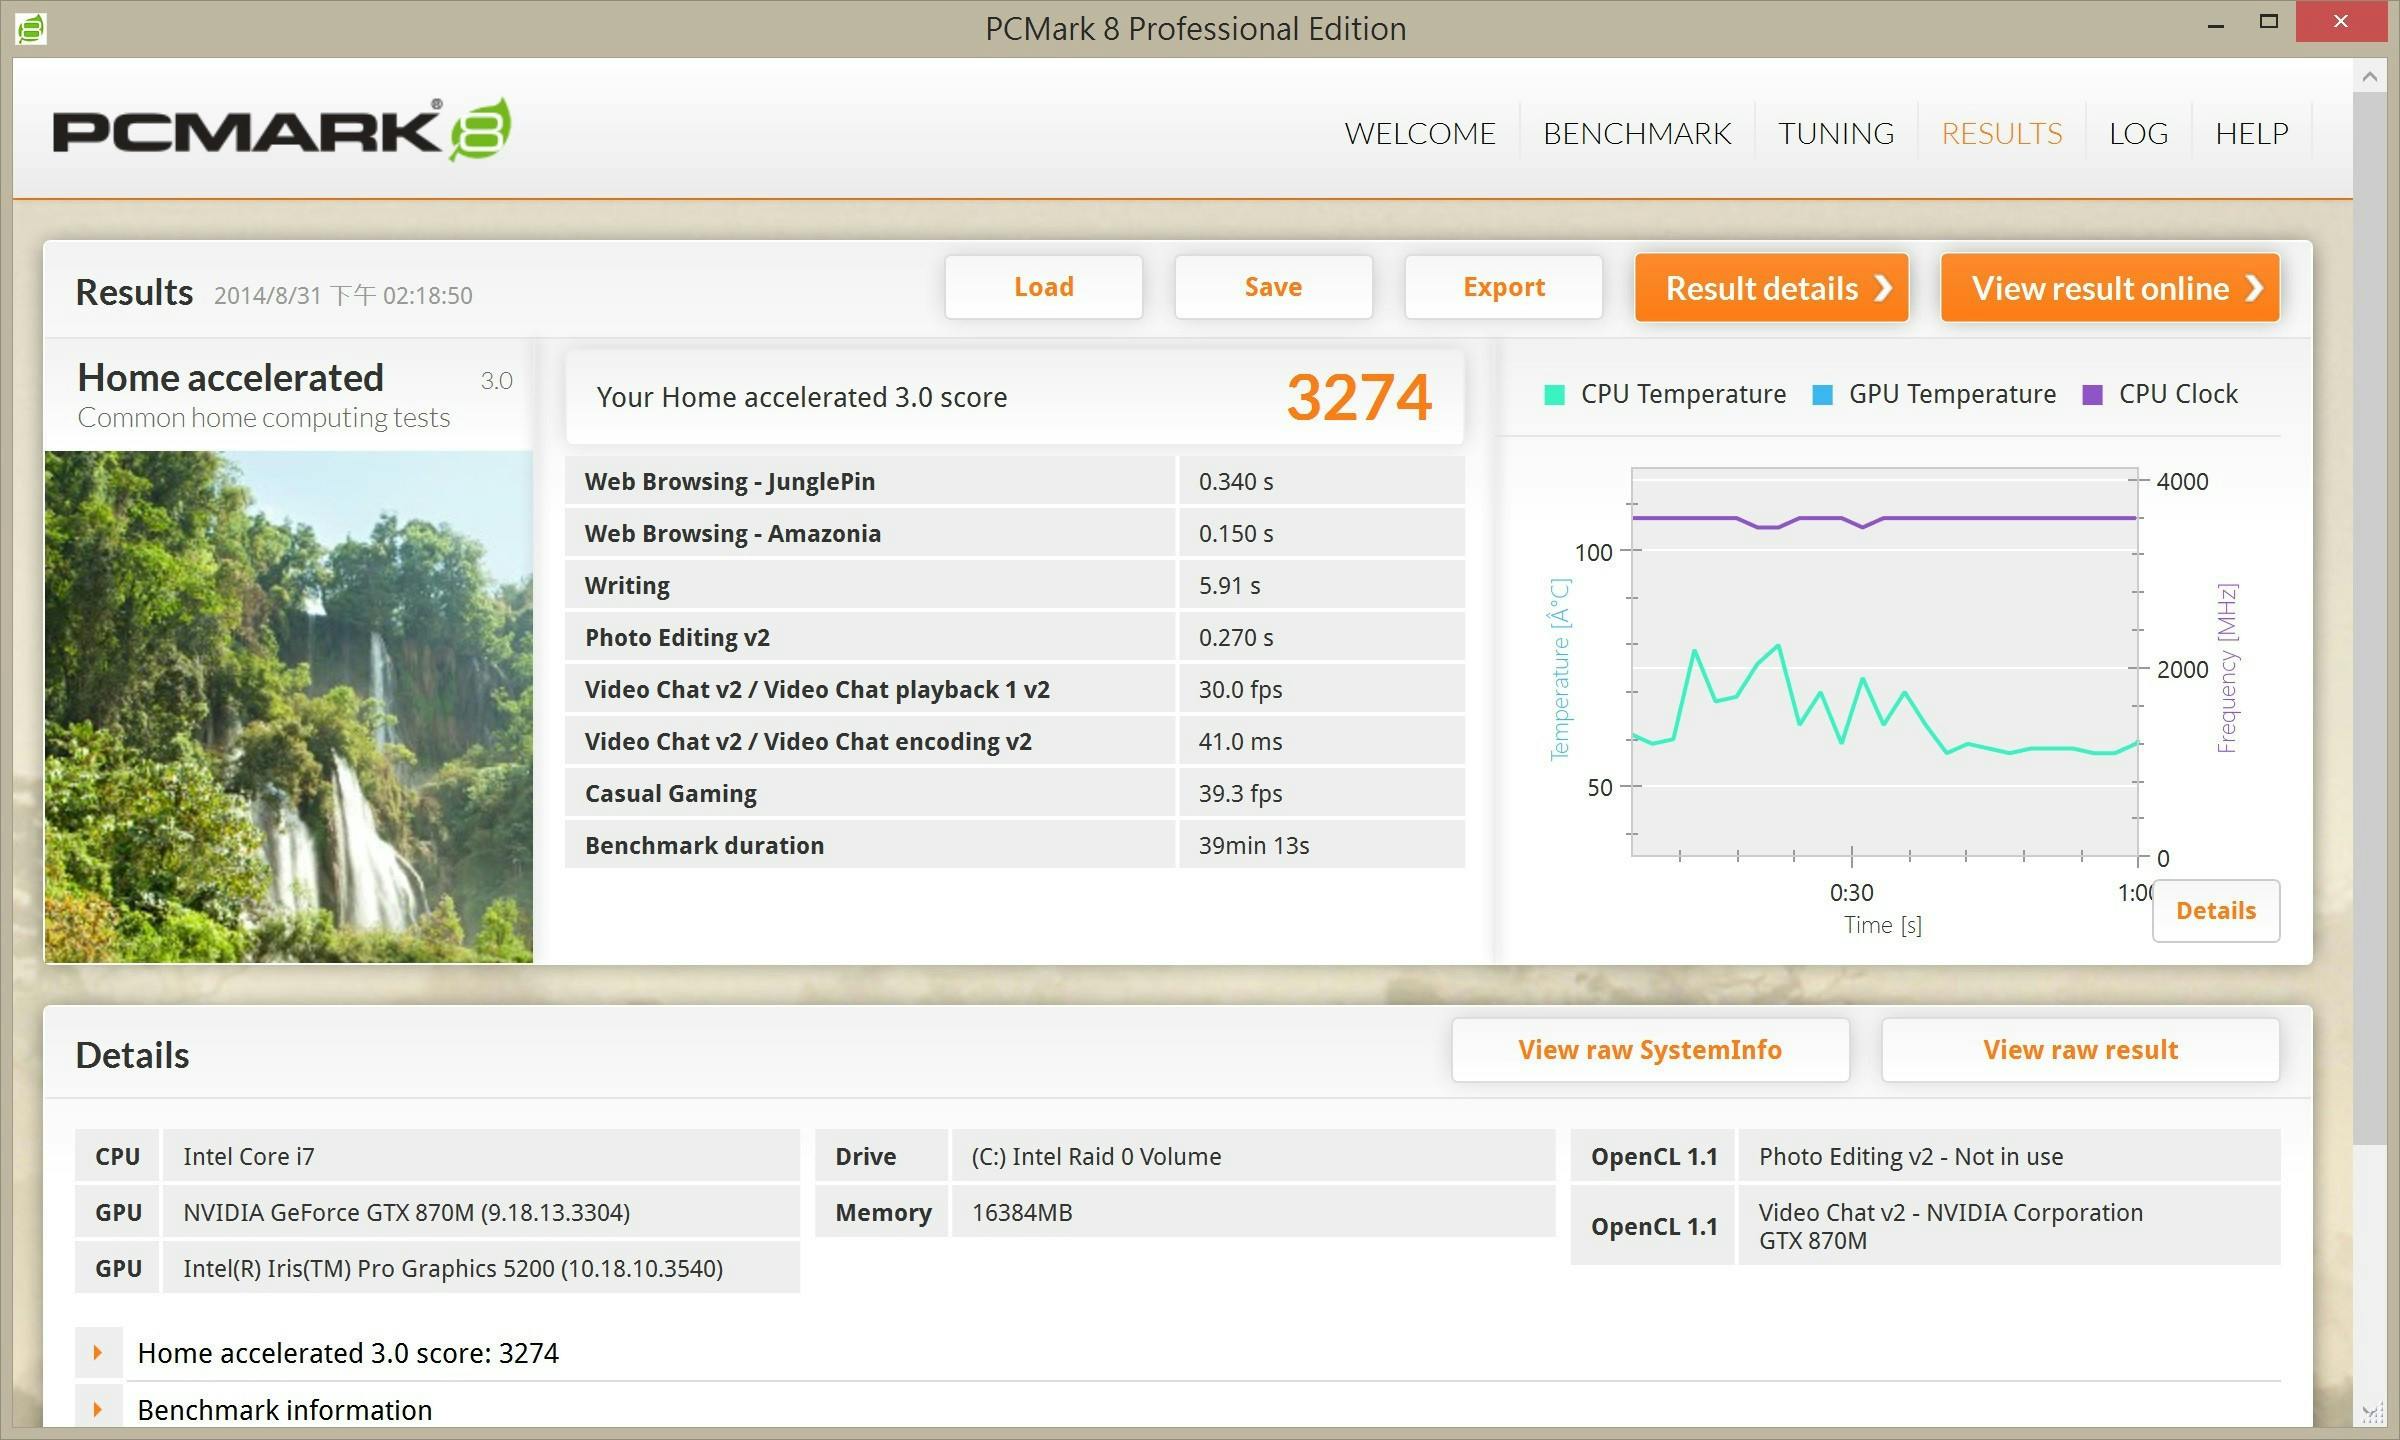The width and height of the screenshot is (2400, 1440).
Task: Click the CPU Temperature legend swatch
Action: coord(1554,395)
